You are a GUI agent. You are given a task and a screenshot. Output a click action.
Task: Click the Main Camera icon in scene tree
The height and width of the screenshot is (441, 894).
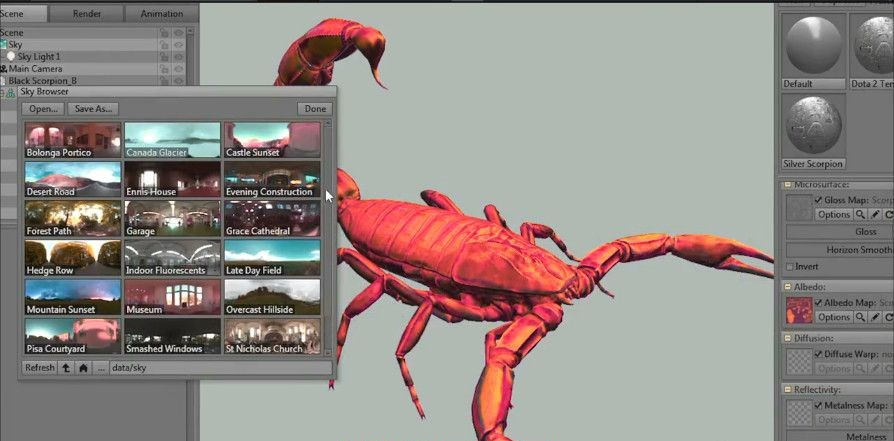point(4,69)
